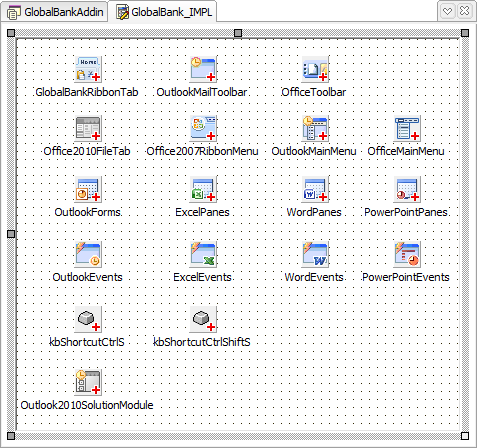Click the OutlookEvents label text
This screenshot has height=448, width=477.
(87, 277)
